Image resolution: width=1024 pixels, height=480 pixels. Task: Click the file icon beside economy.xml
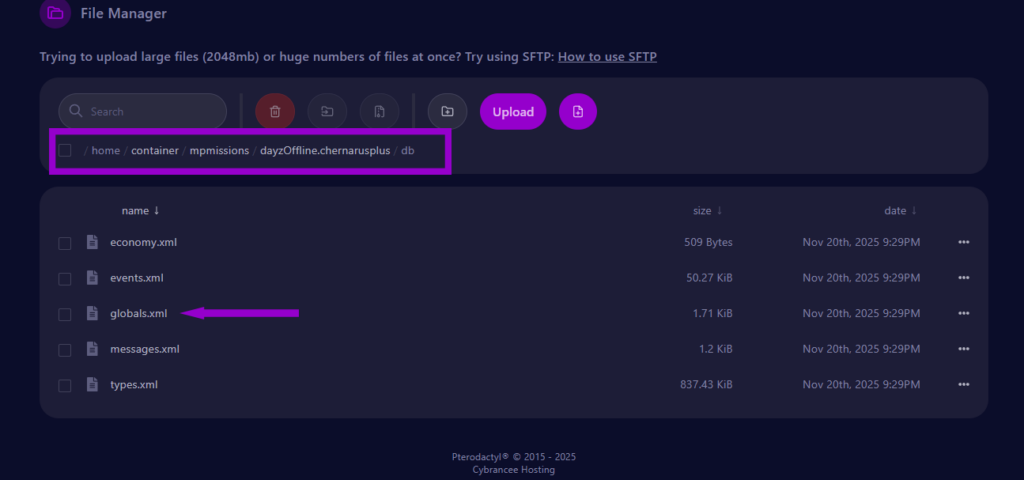point(92,242)
